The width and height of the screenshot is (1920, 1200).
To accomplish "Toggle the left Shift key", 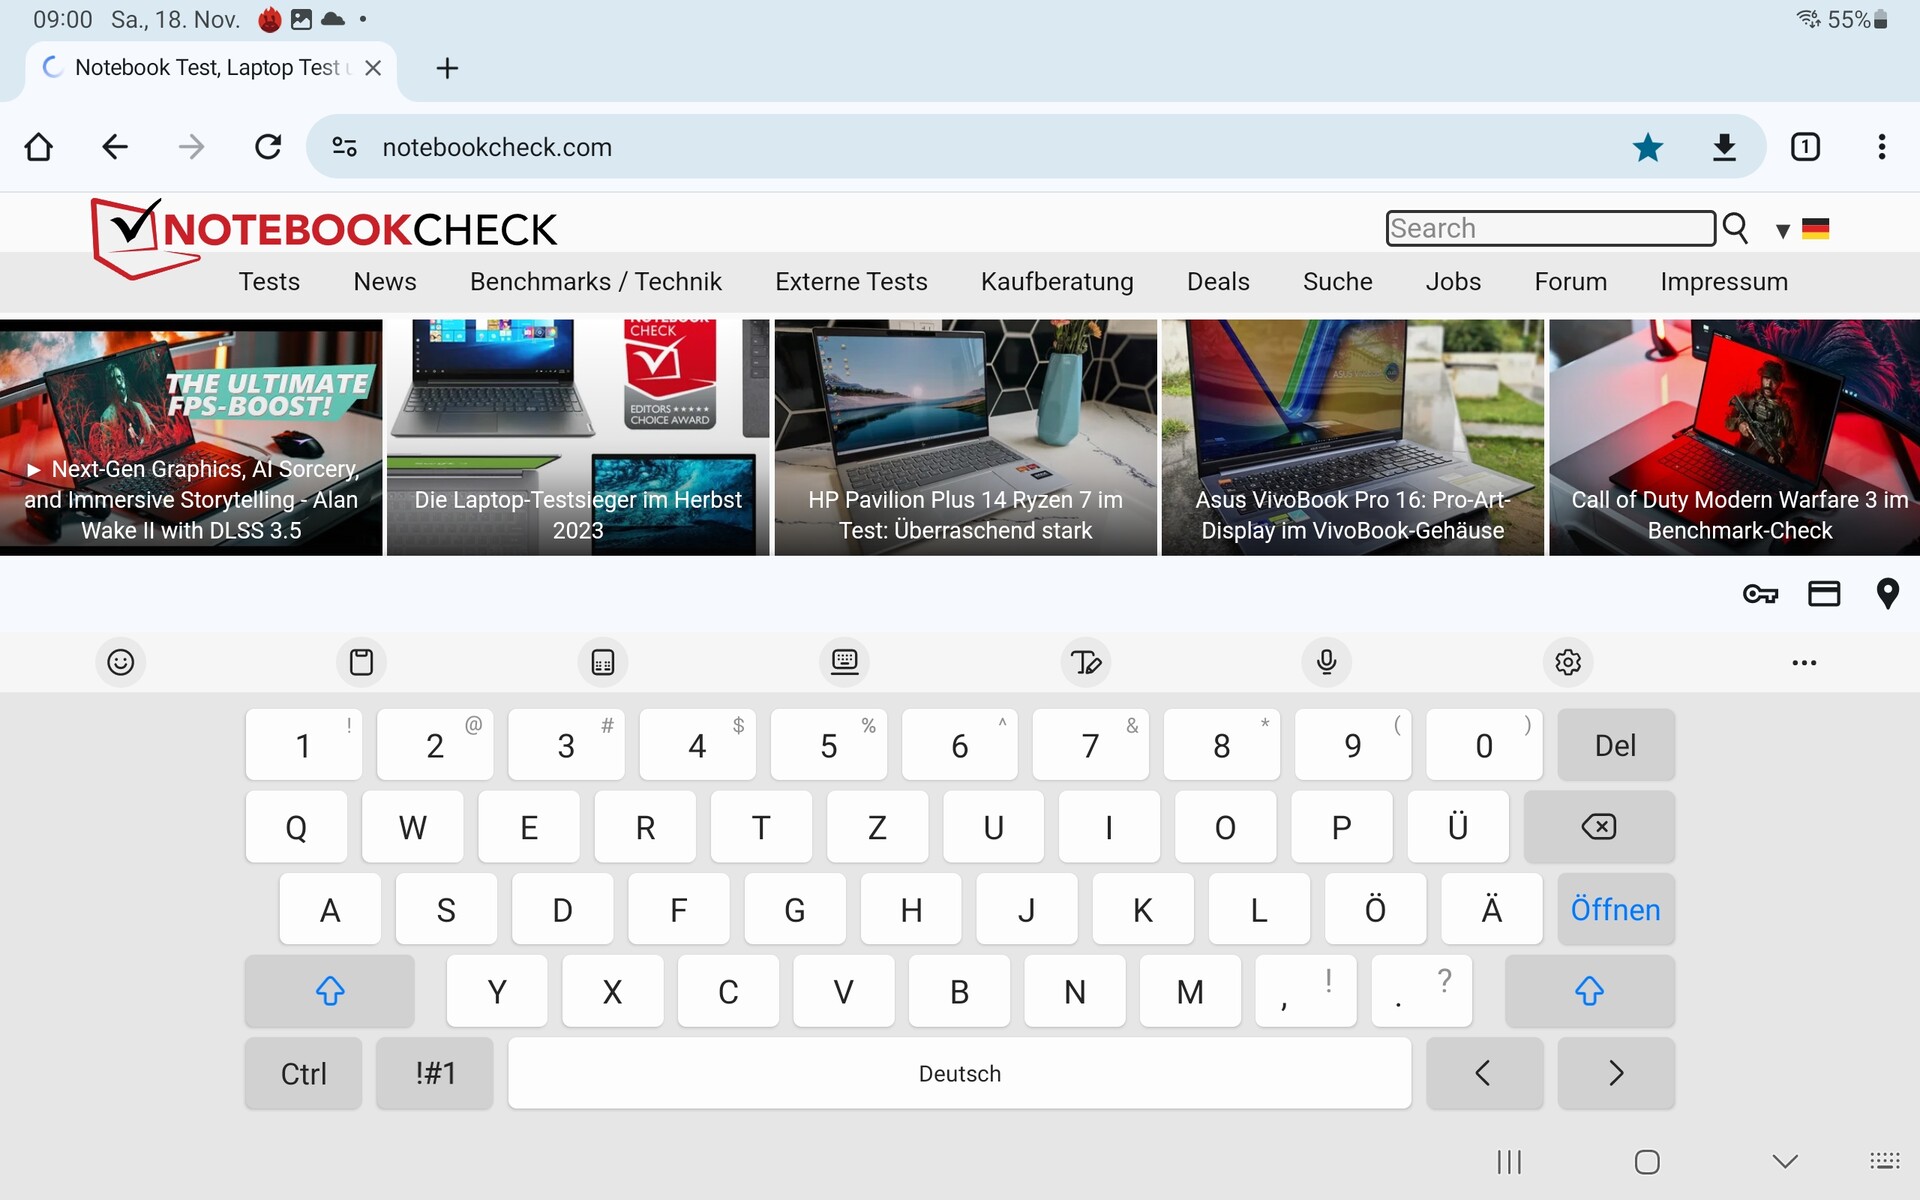I will click(329, 991).
